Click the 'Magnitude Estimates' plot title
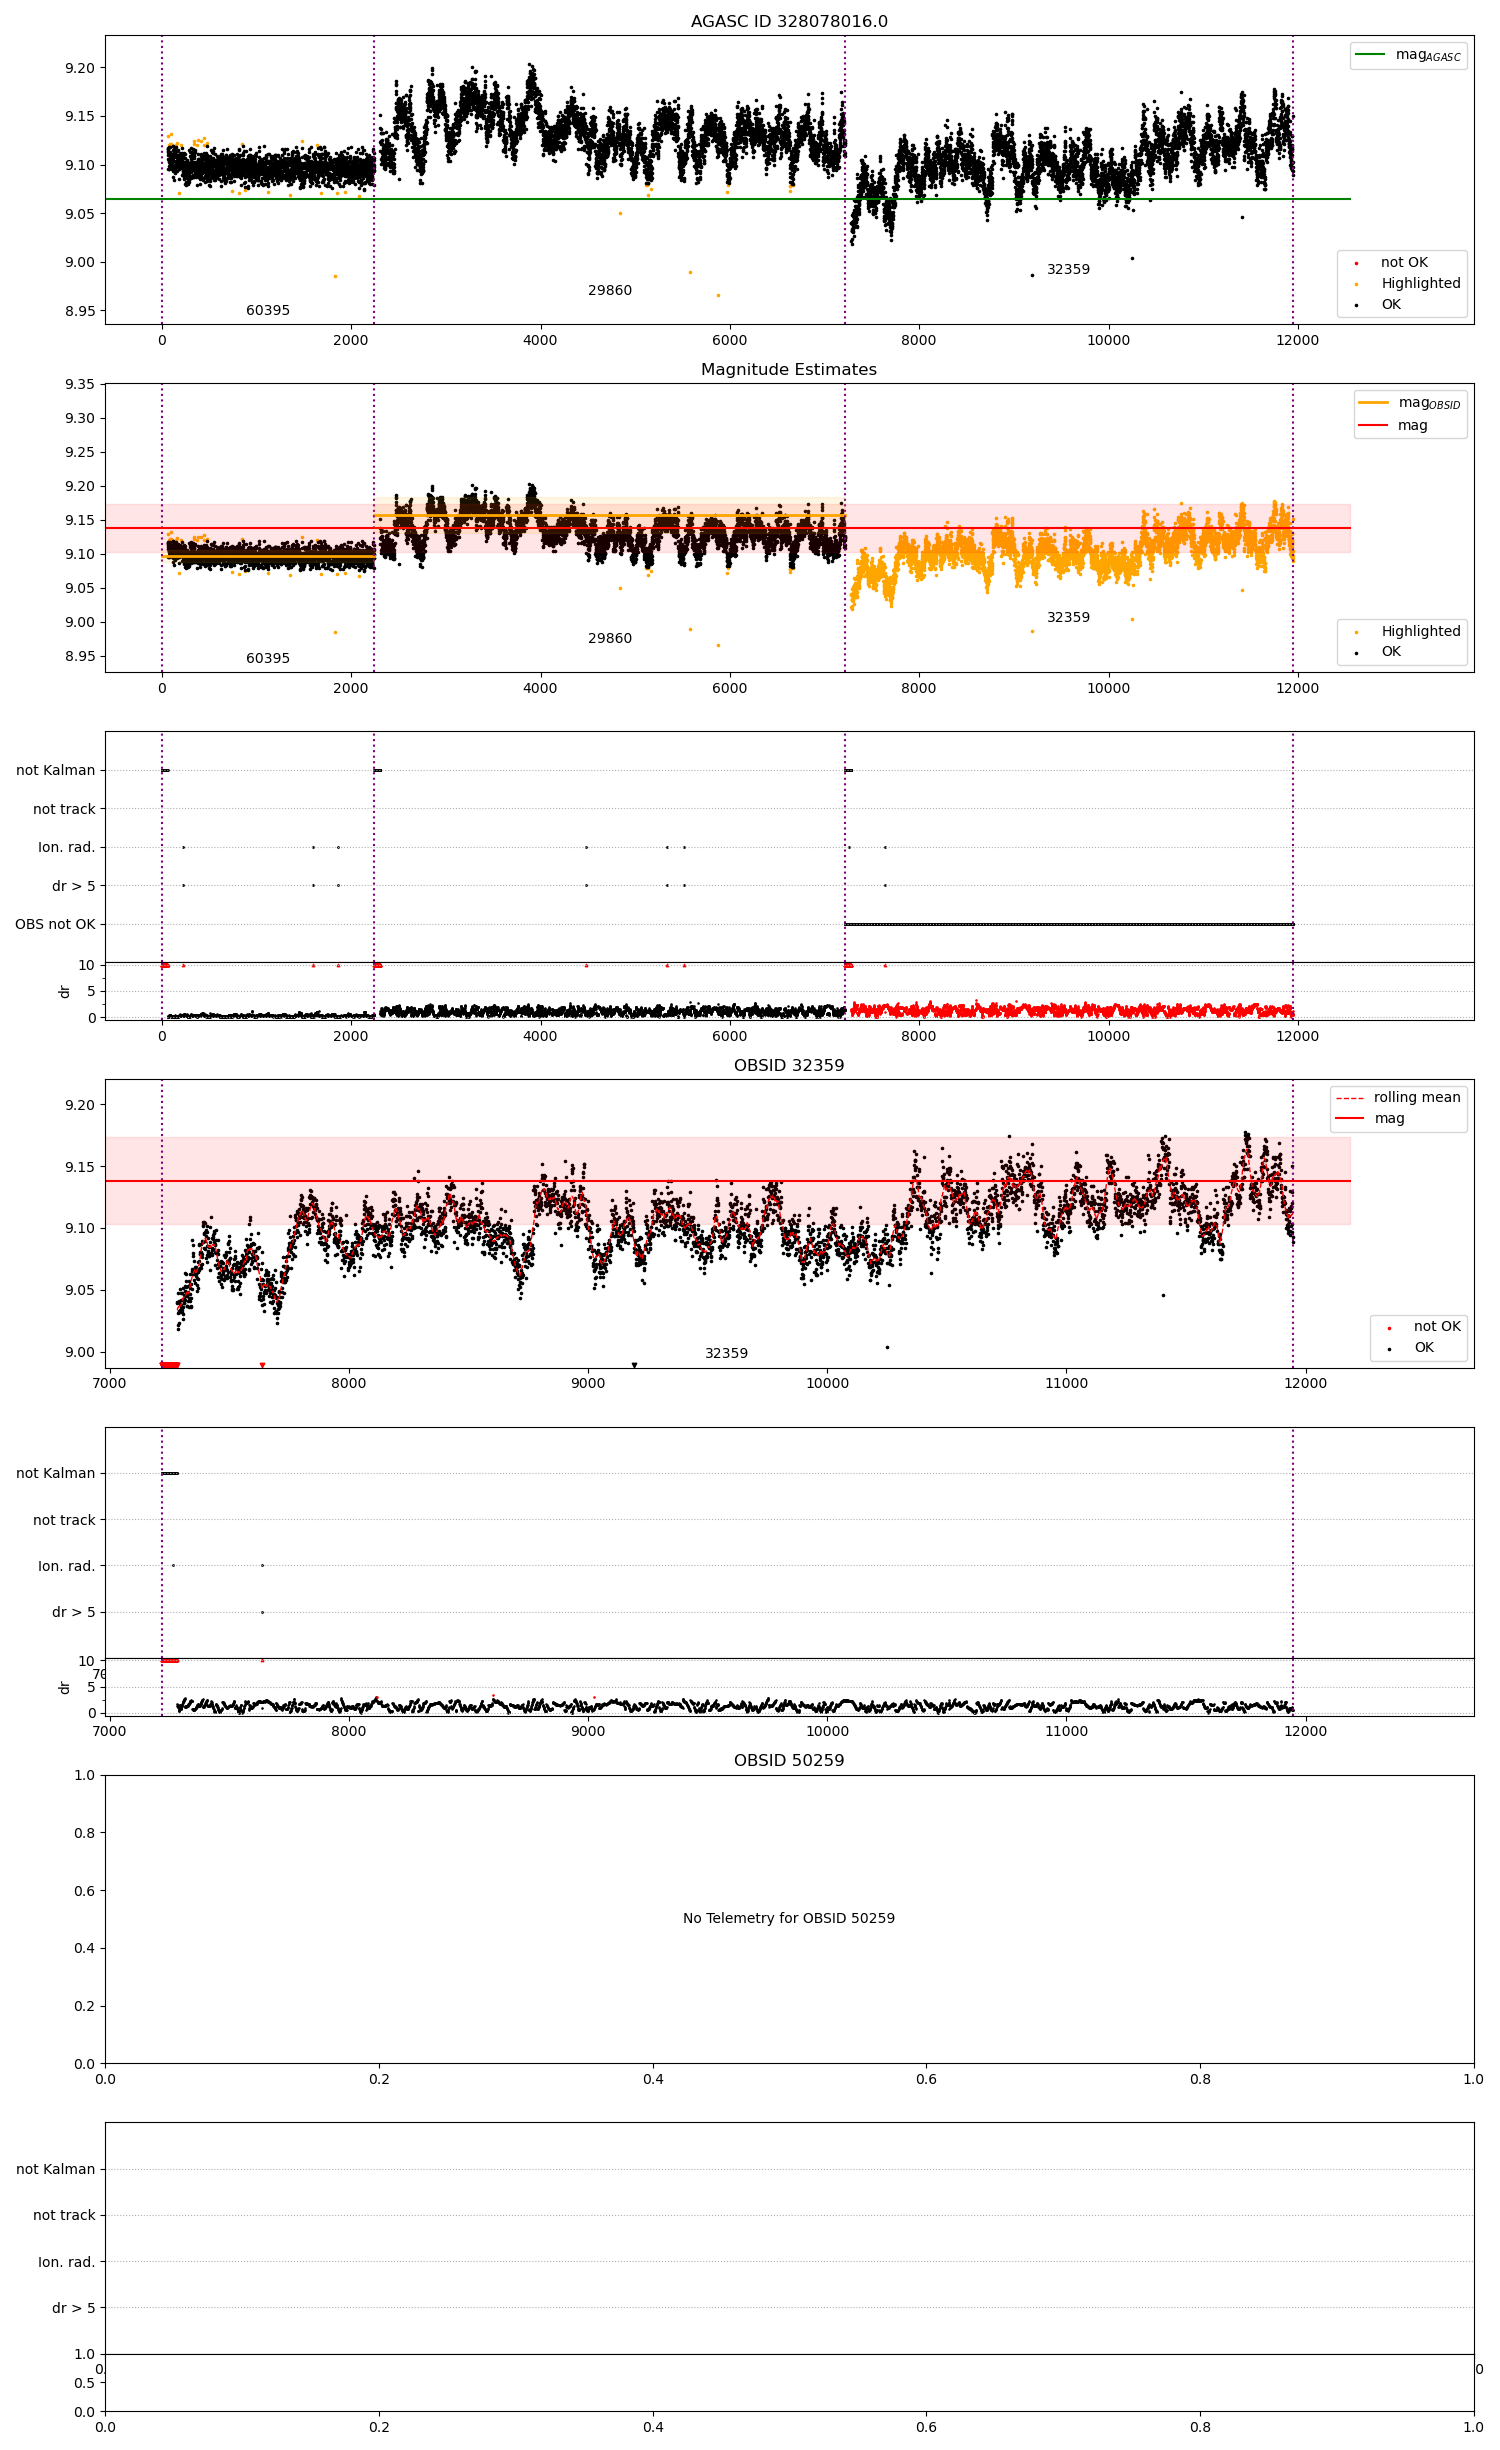Viewport: 1500px width, 2450px height. point(789,369)
